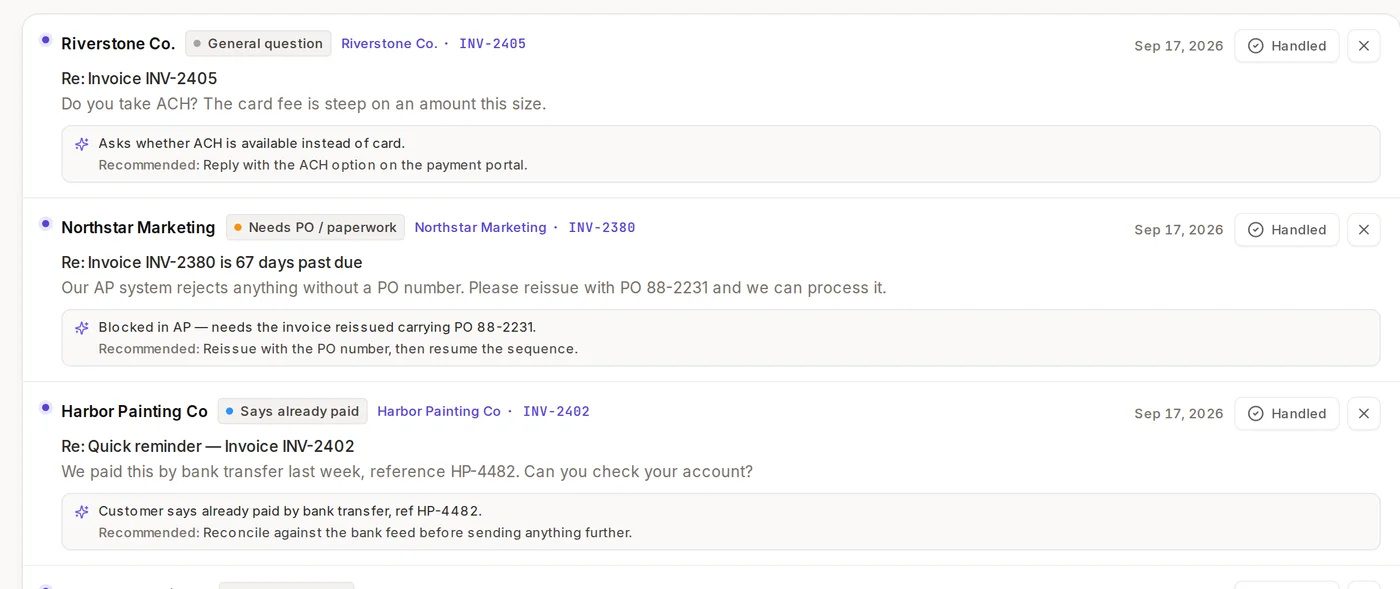This screenshot has width=1400, height=589.
Task: Click recommendation 'Reissue with the PO number'
Action: click(x=390, y=349)
